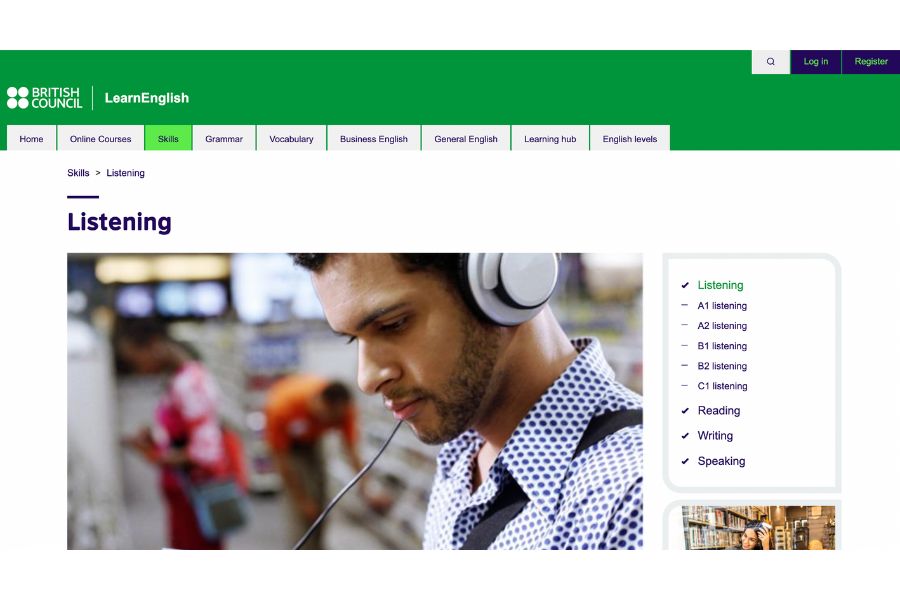The width and height of the screenshot is (900, 600).
Task: Open A1 listening in sidebar
Action: pyautogui.click(x=722, y=306)
